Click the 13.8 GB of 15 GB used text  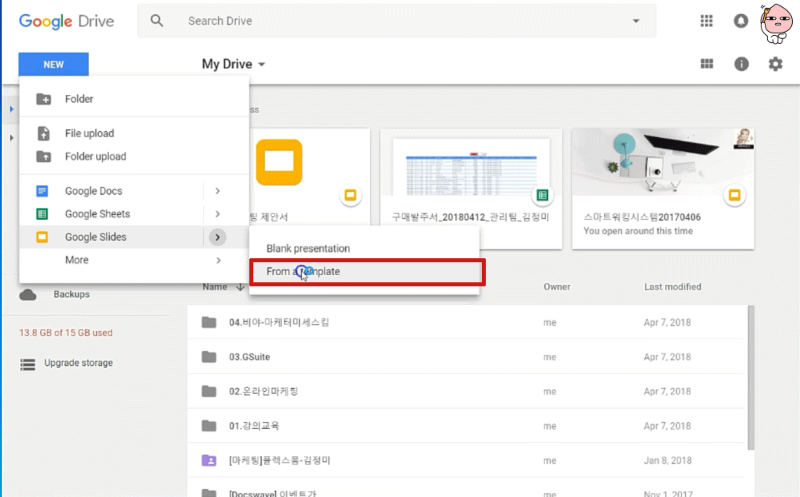click(66, 333)
